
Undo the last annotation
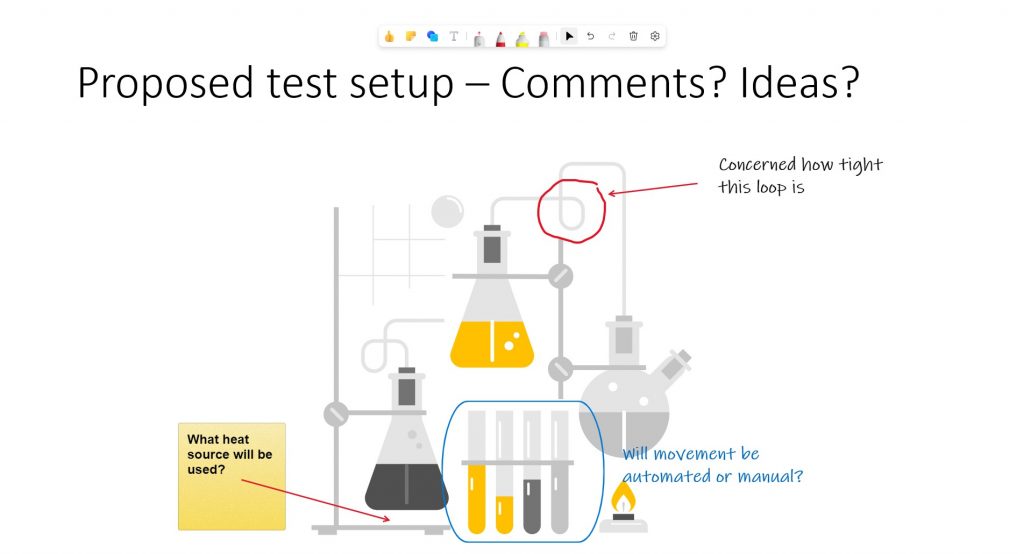(x=590, y=37)
